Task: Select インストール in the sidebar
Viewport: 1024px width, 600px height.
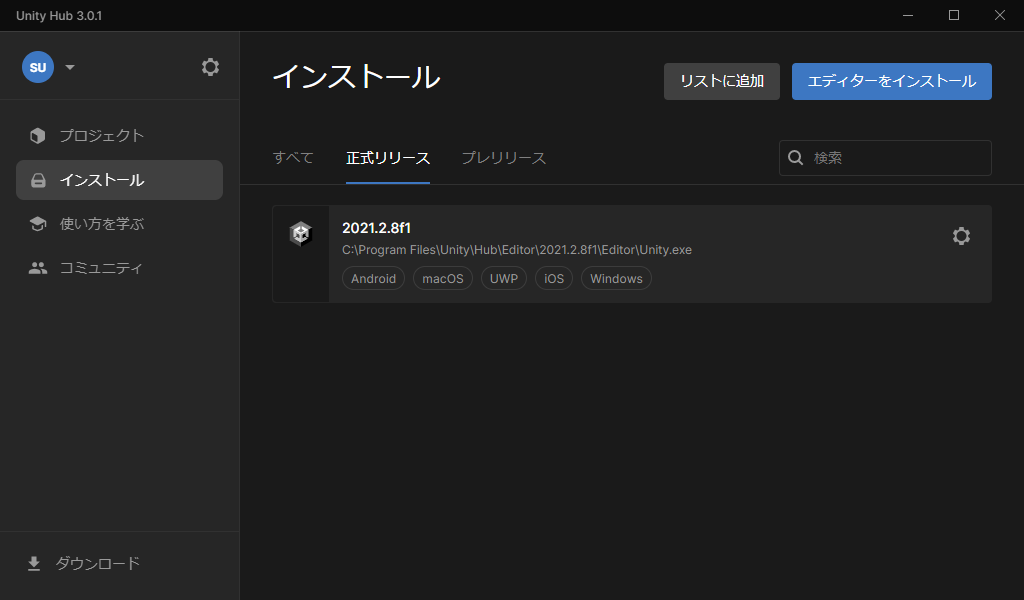Action: pyautogui.click(x=101, y=180)
